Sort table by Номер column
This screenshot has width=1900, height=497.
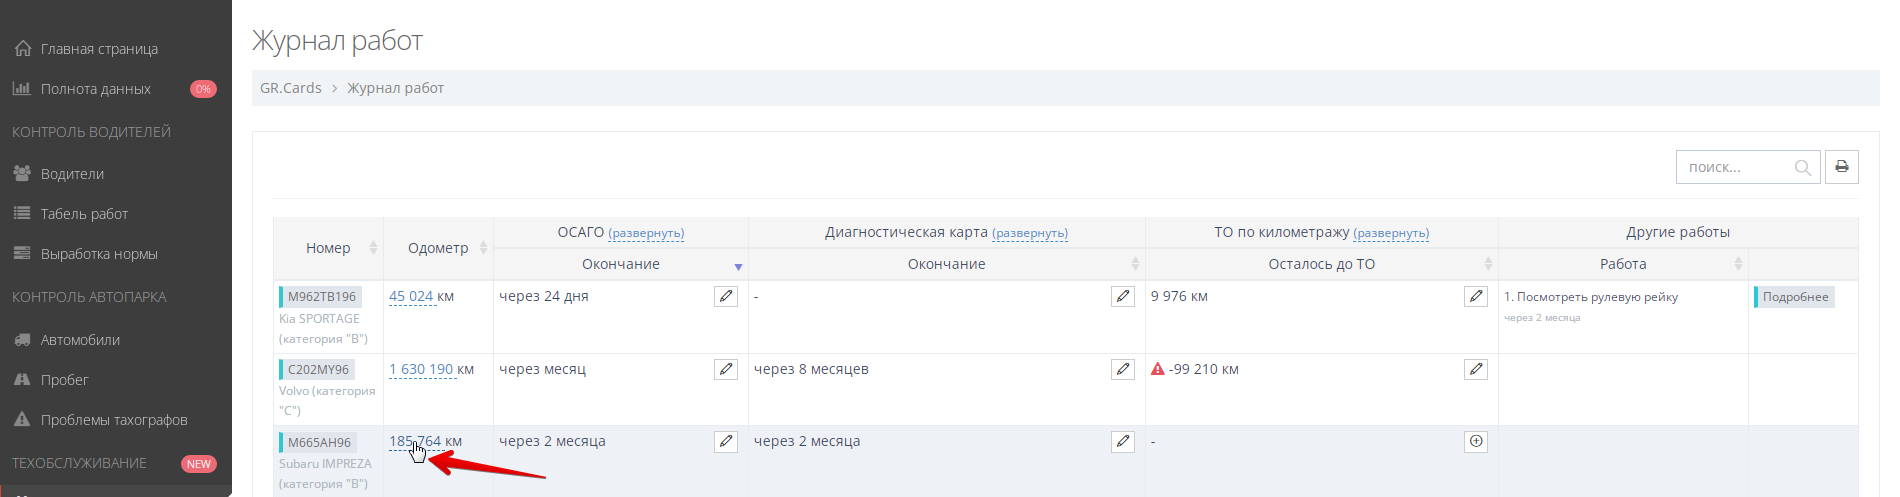click(x=328, y=248)
